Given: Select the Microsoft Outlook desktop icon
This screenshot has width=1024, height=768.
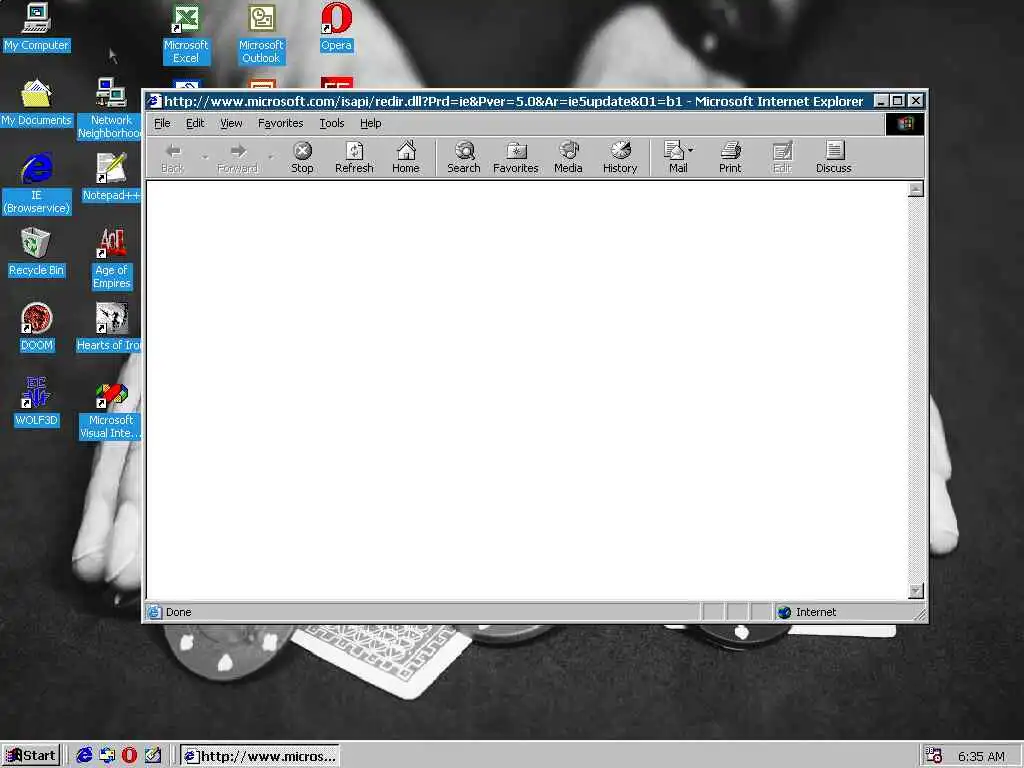Looking at the screenshot, I should coord(261,34).
